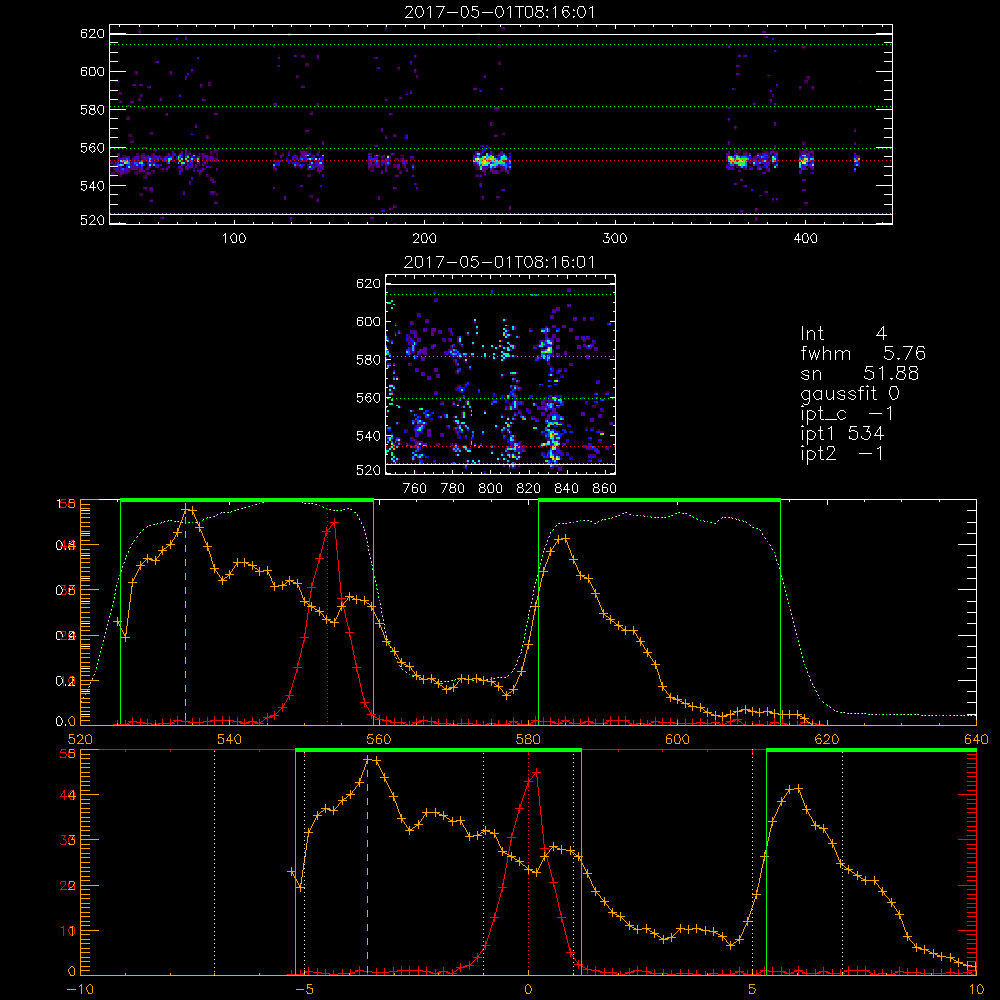Click y-axis label 580 on middle image
This screenshot has width=1000, height=1000.
click(x=369, y=360)
